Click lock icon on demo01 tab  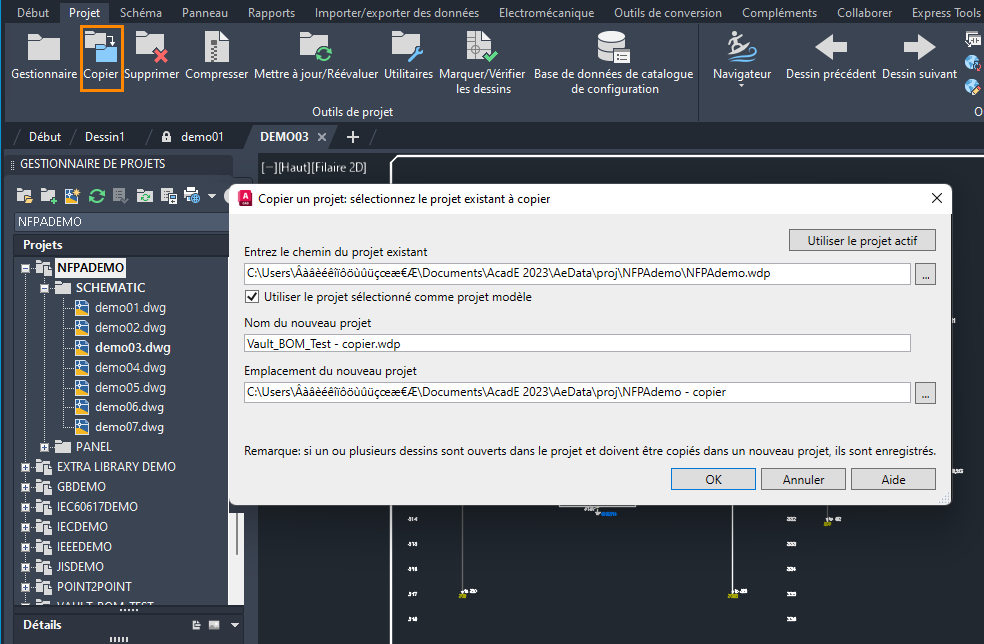coord(166,137)
